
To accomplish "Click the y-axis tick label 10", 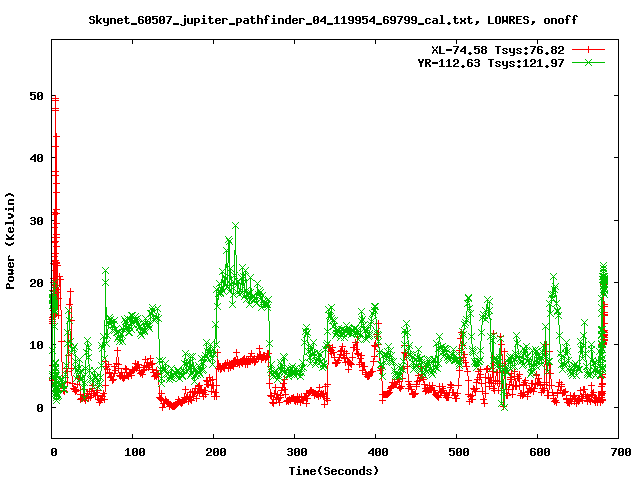I will [x=36, y=345].
